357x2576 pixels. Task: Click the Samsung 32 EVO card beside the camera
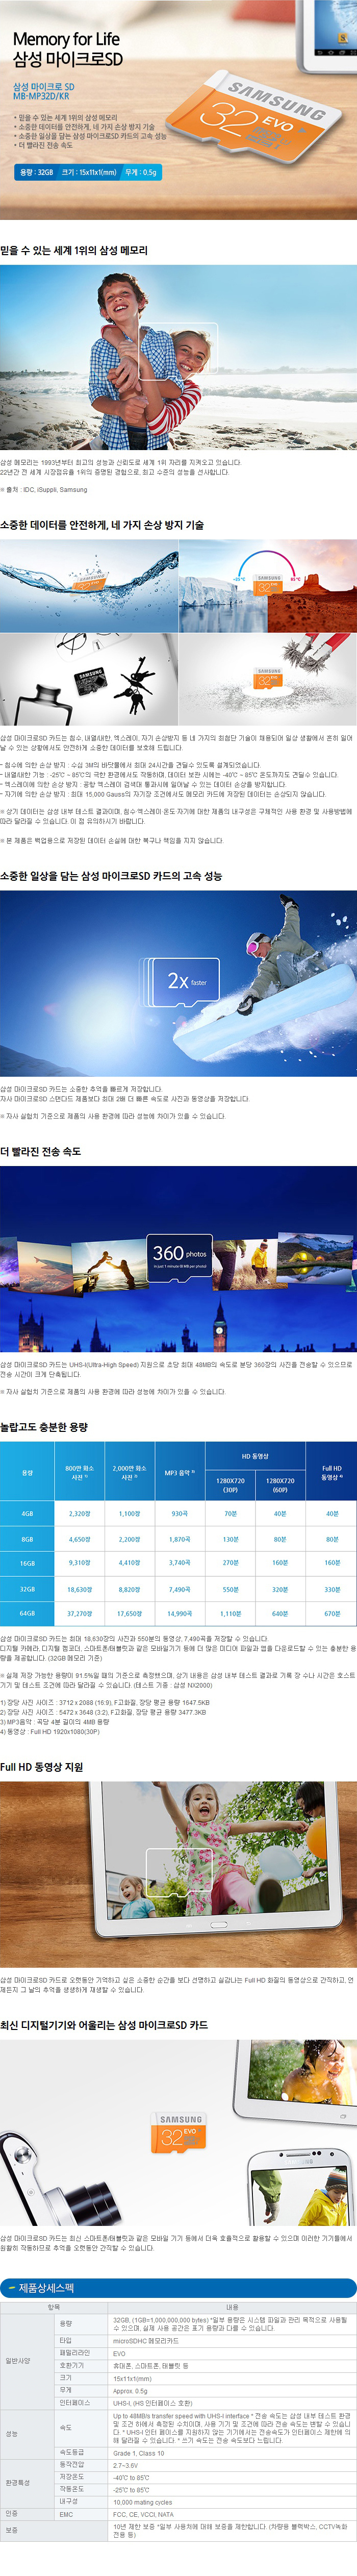(x=180, y=2133)
